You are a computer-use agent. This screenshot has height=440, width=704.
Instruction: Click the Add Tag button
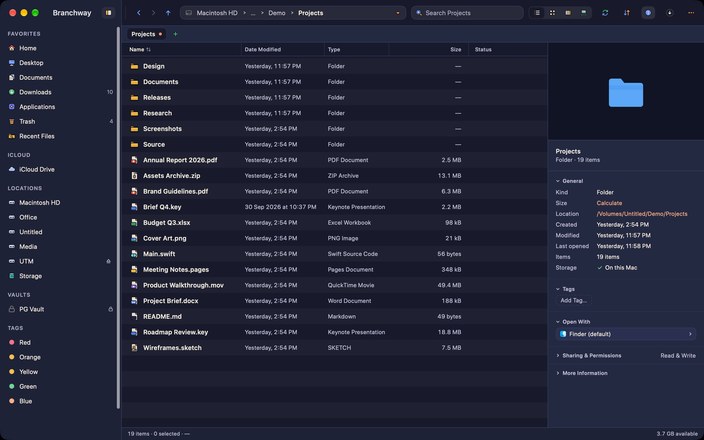[573, 300]
